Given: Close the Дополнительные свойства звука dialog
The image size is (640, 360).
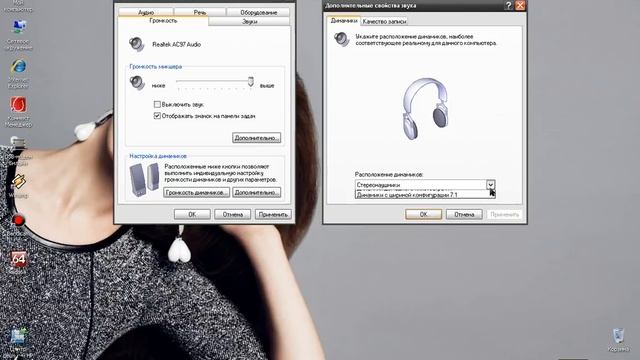Looking at the screenshot, I should [520, 5].
